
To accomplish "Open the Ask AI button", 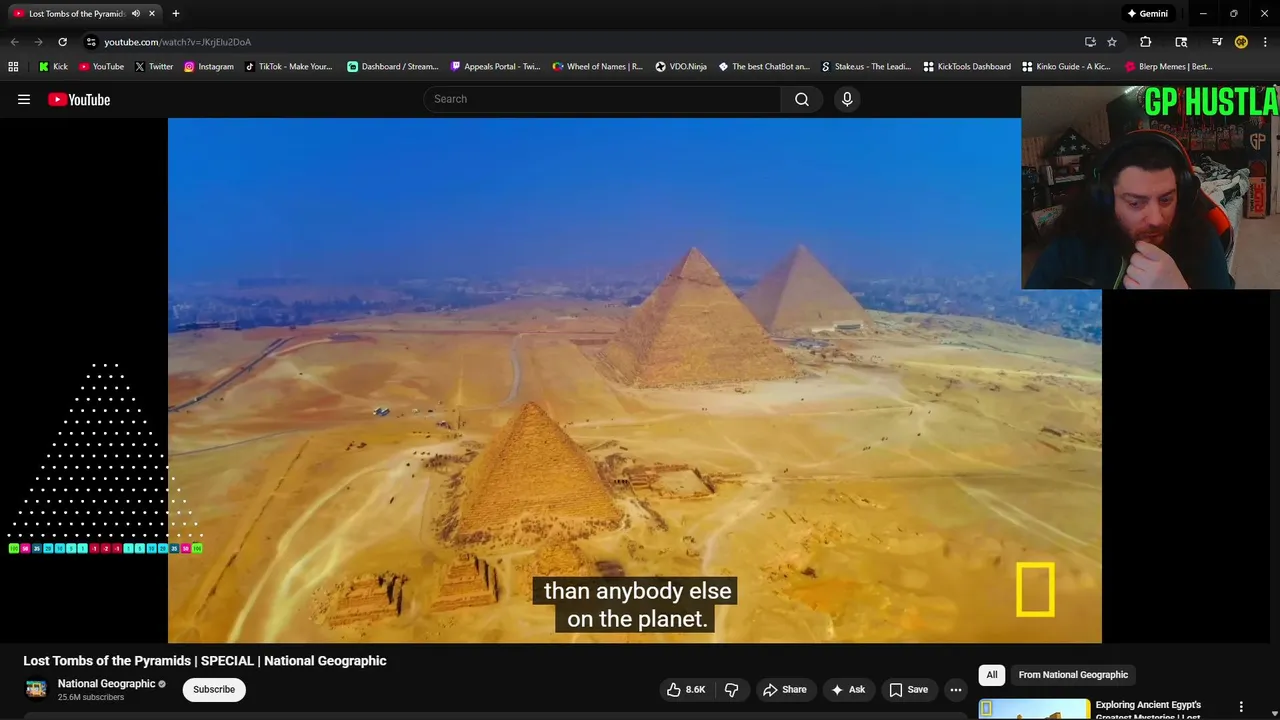I will (848, 689).
